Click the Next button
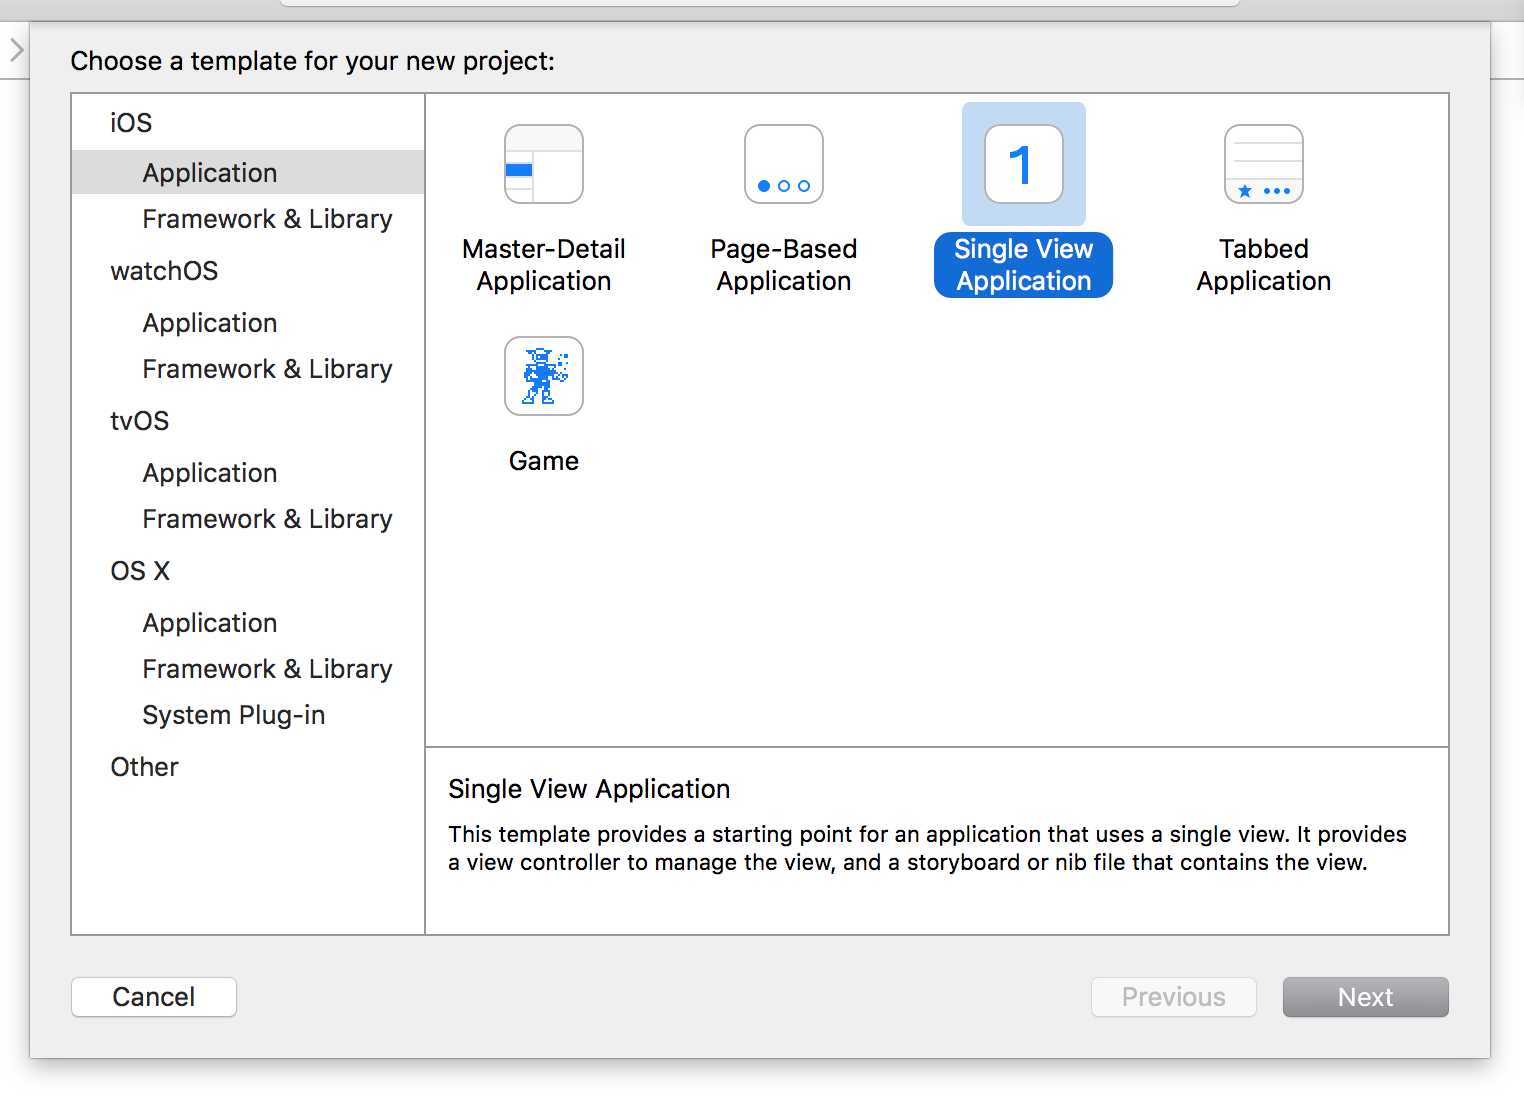Viewport: 1524px width, 1102px height. point(1365,997)
